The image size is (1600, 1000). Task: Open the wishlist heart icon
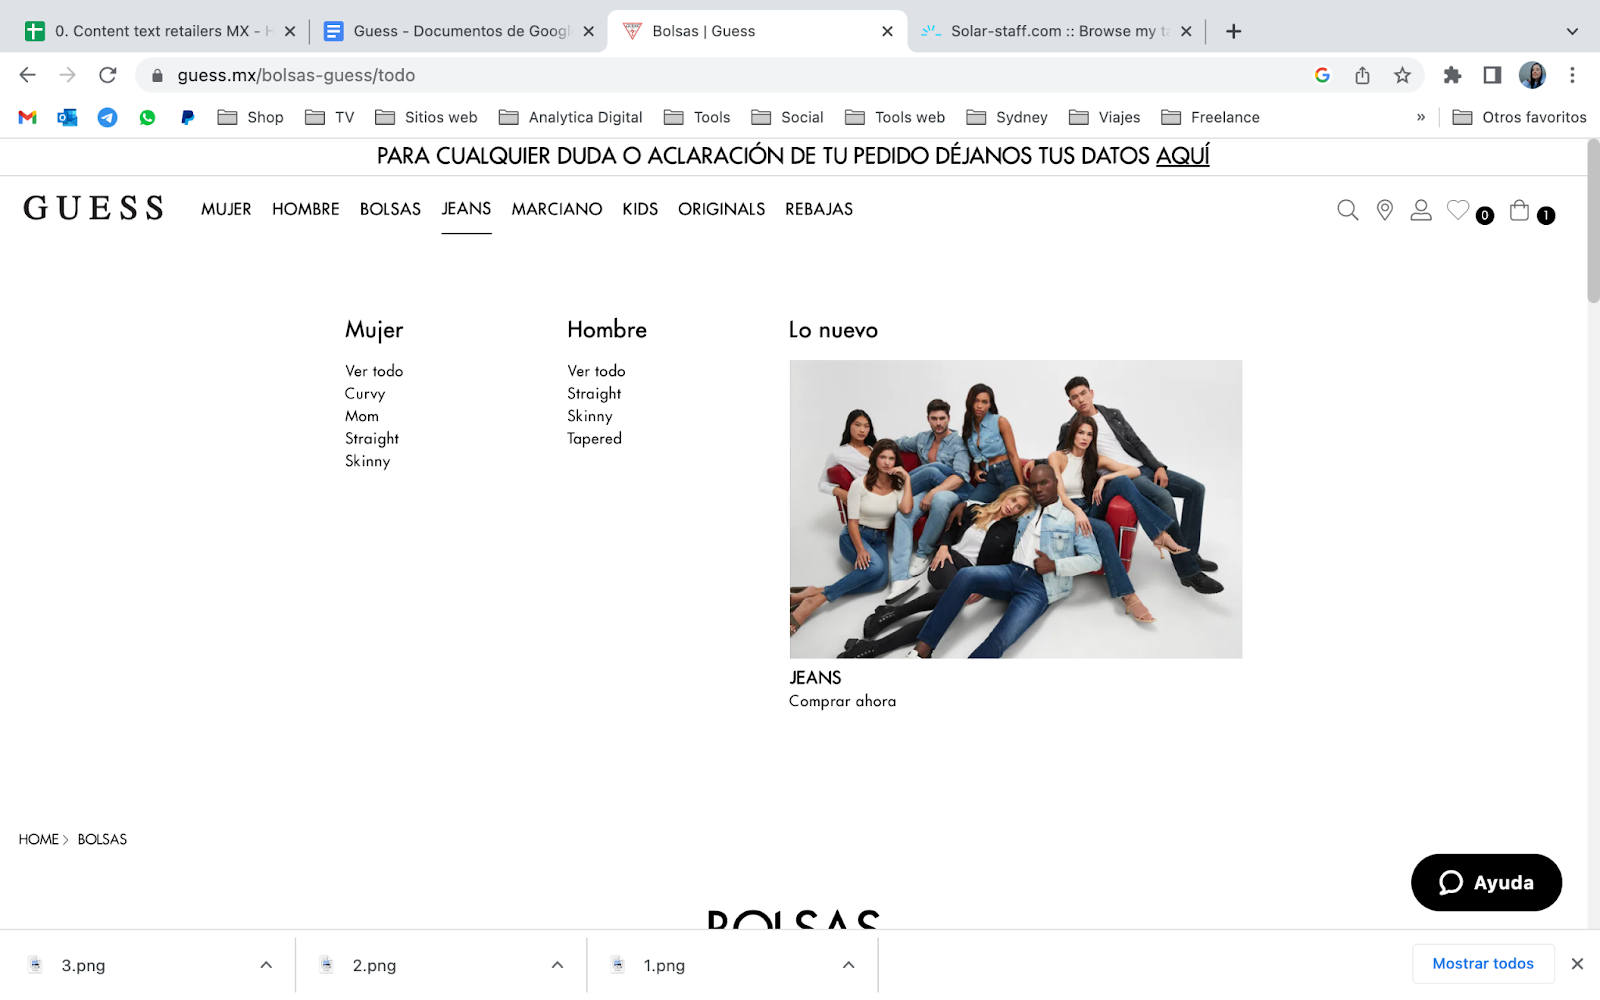(x=1458, y=210)
